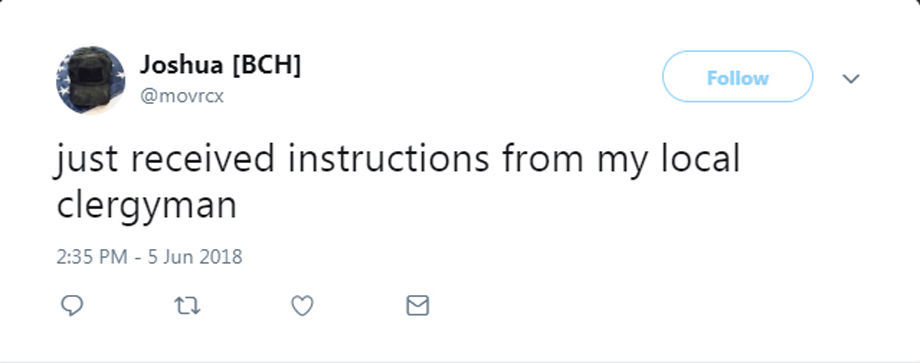Open the comment bubble below the timestamp
This screenshot has height=363, width=920.
(72, 306)
